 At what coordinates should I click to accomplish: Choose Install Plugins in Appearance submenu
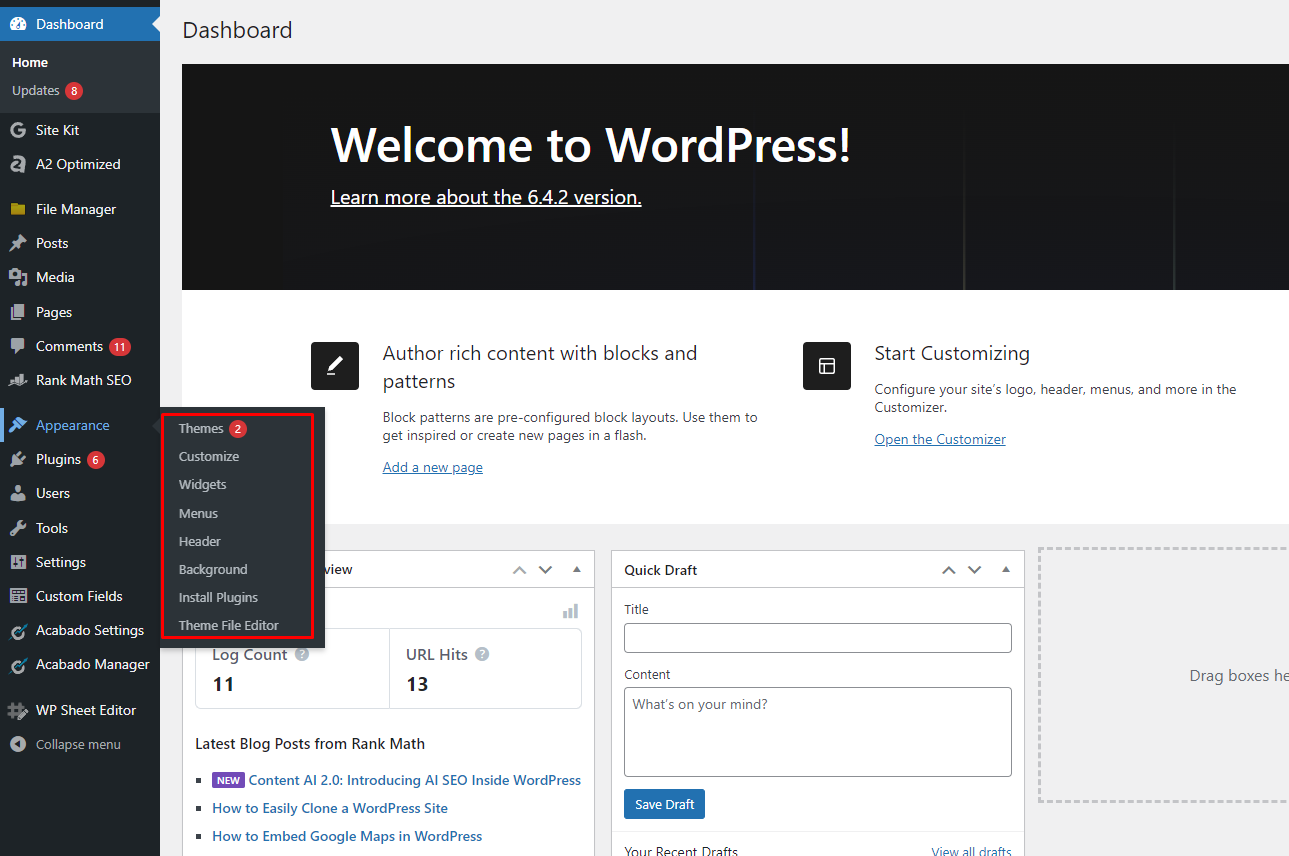218,597
